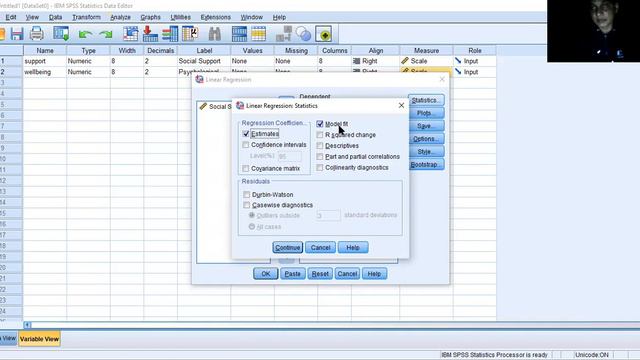Enable the Collinearity diagnostics checkbox
The image size is (640, 360).
[x=320, y=167]
